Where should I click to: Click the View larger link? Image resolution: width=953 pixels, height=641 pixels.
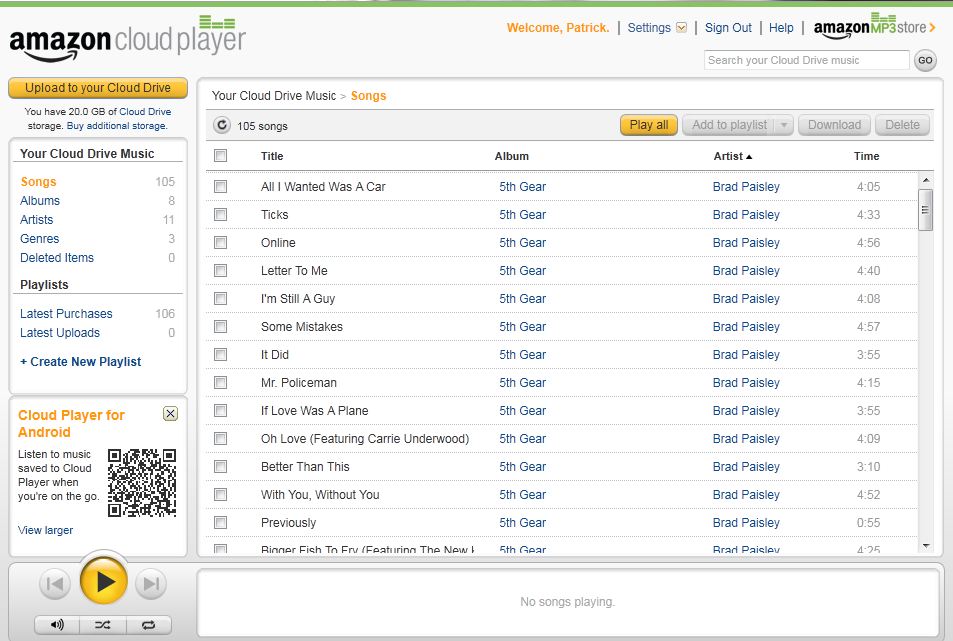coord(46,530)
